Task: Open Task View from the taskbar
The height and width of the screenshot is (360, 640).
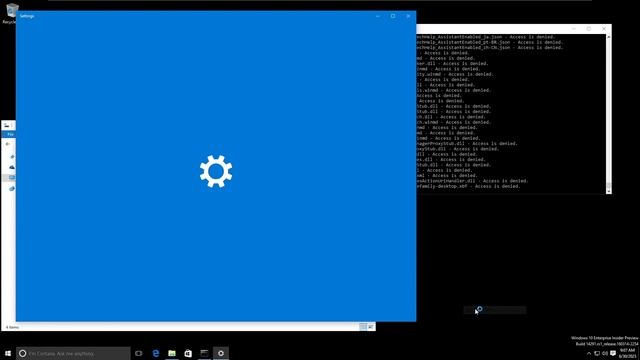Action: click(x=139, y=353)
